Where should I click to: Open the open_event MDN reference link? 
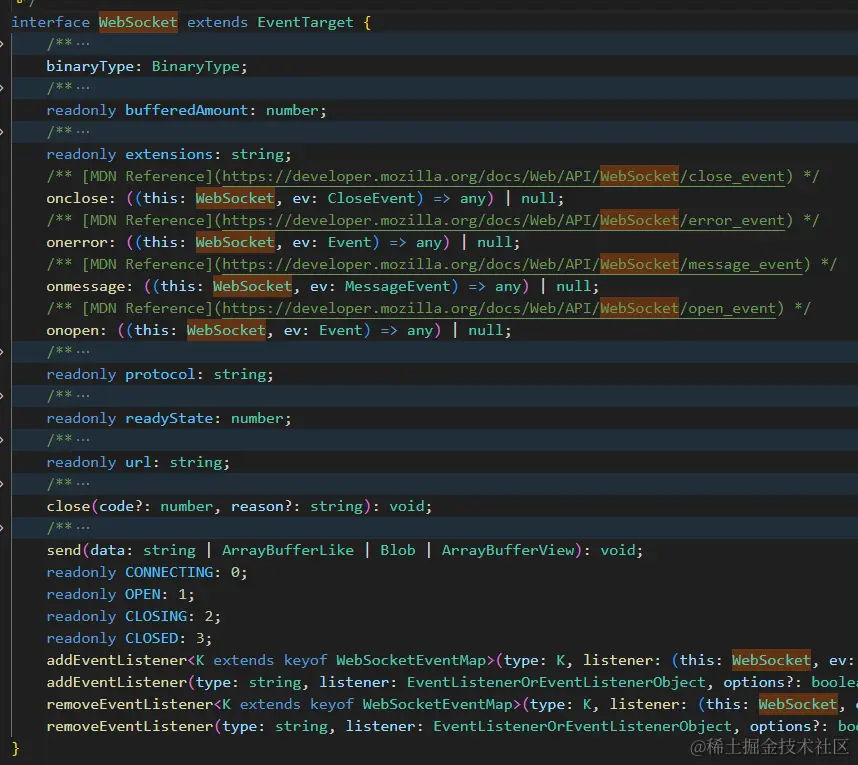499,309
